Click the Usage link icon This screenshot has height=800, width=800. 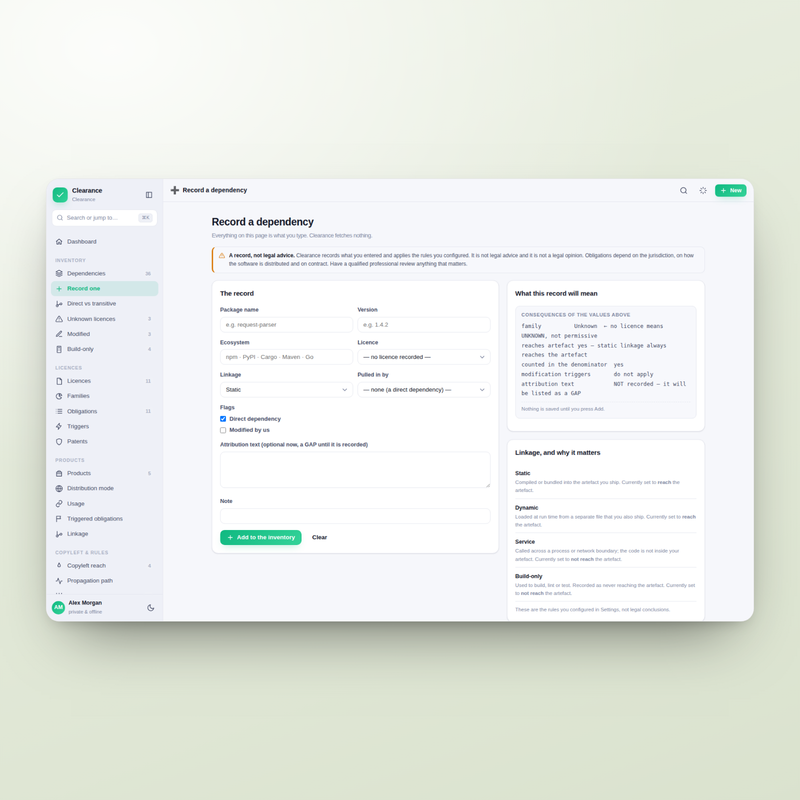pyautogui.click(x=59, y=504)
